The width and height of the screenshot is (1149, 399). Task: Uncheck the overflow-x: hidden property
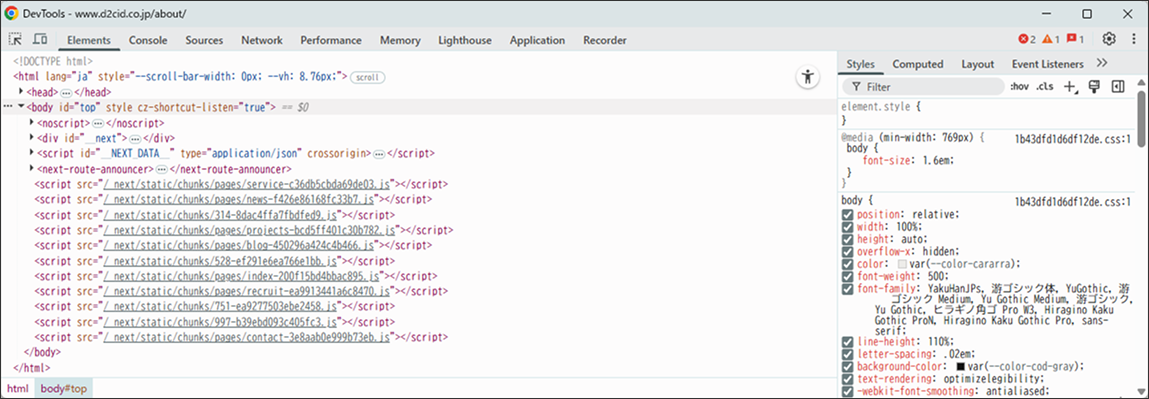coord(848,251)
